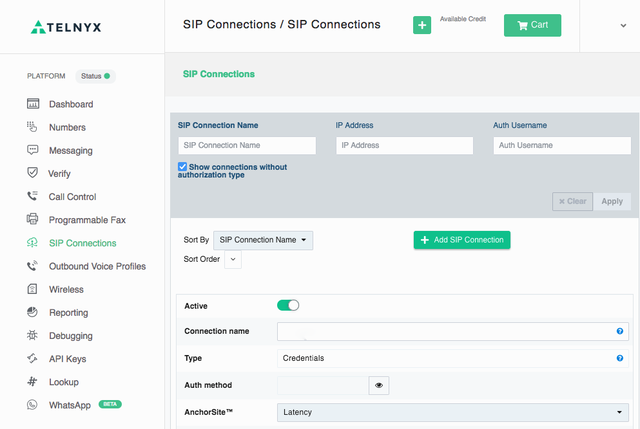The width and height of the screenshot is (640, 429).
Task: Click the Call Control phone icon
Action: tap(32, 196)
